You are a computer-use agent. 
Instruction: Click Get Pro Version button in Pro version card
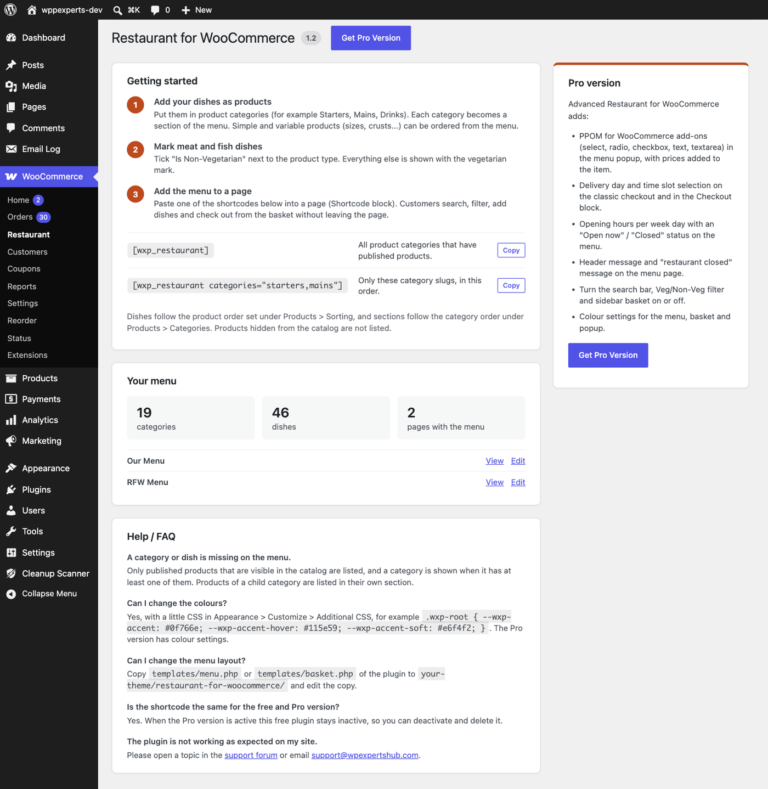608,355
